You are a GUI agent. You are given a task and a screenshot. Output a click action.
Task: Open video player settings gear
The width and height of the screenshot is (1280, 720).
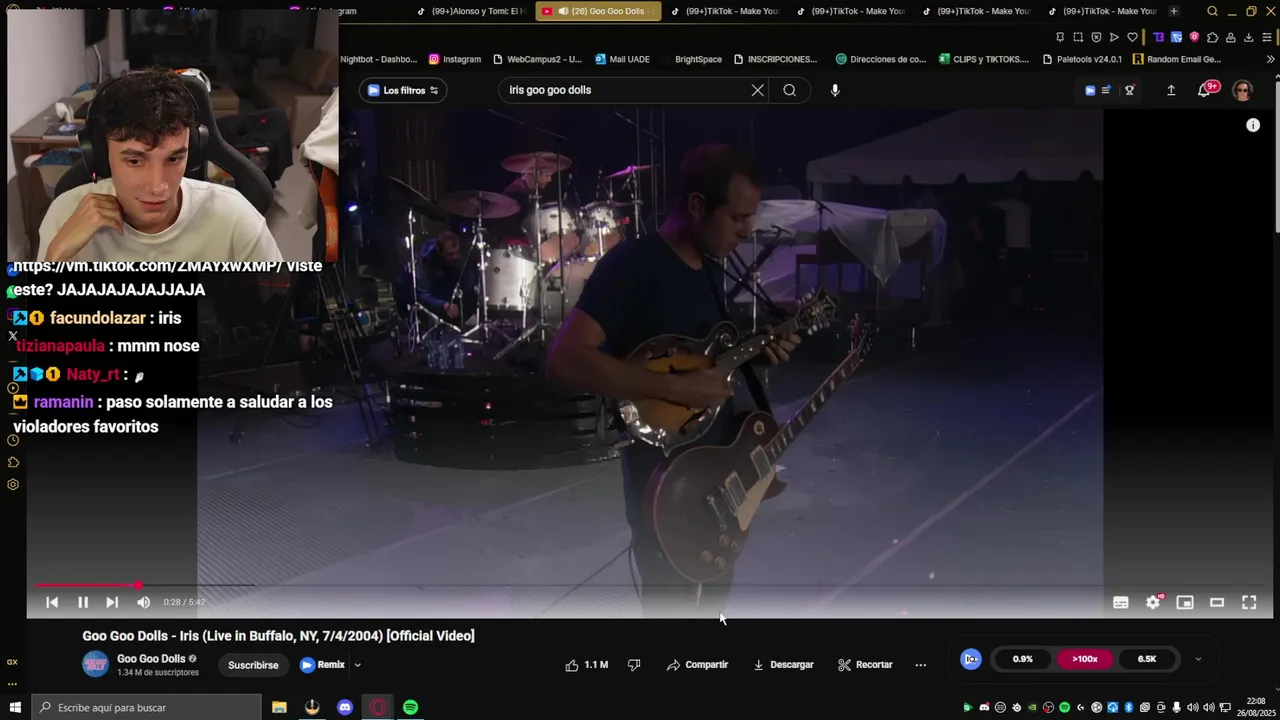click(1153, 602)
